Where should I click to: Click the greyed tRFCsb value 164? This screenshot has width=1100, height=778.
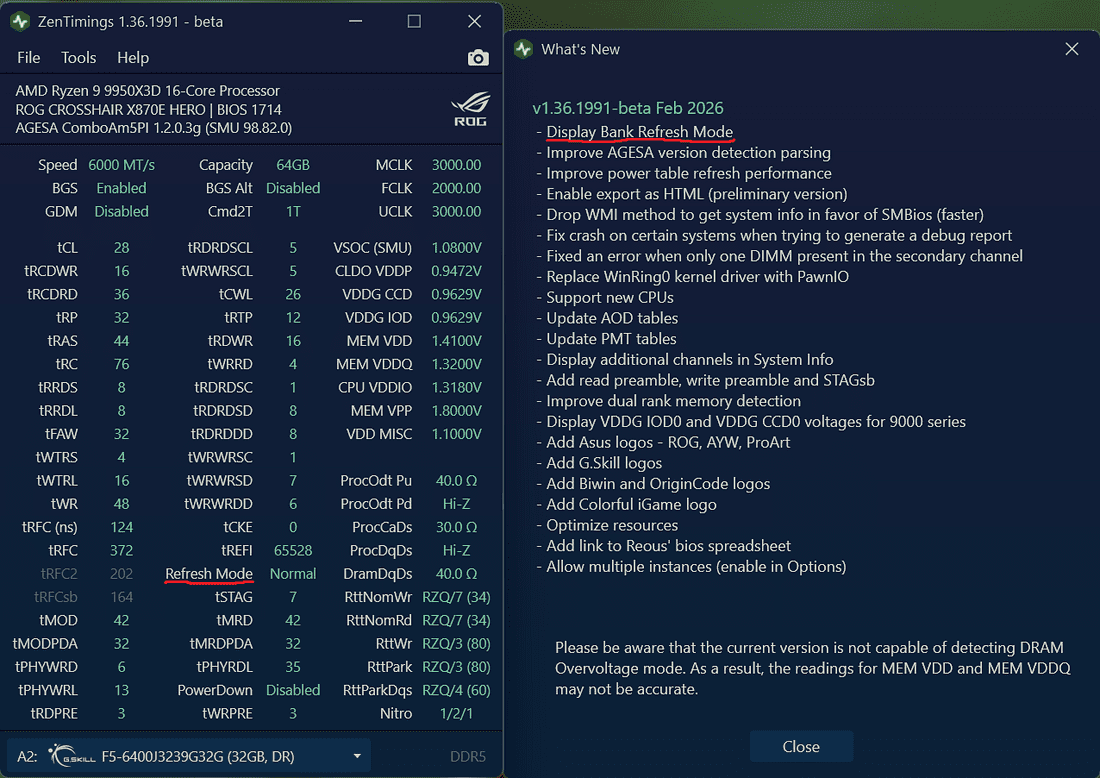pyautogui.click(x=121, y=597)
